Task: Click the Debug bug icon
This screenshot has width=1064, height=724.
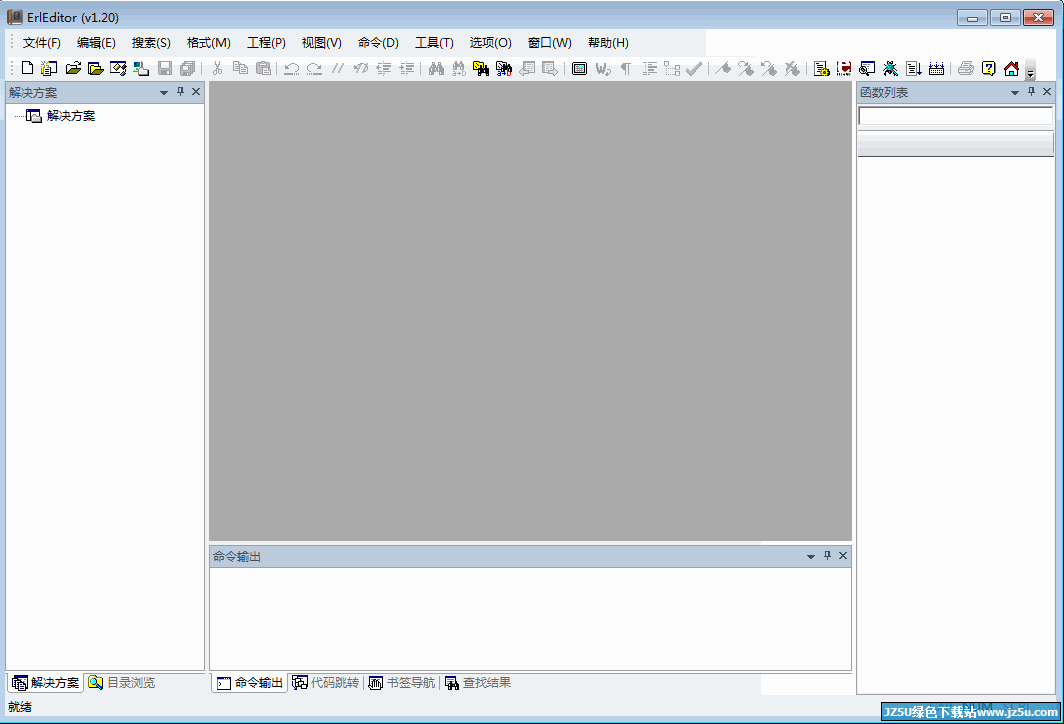Action: coord(890,68)
